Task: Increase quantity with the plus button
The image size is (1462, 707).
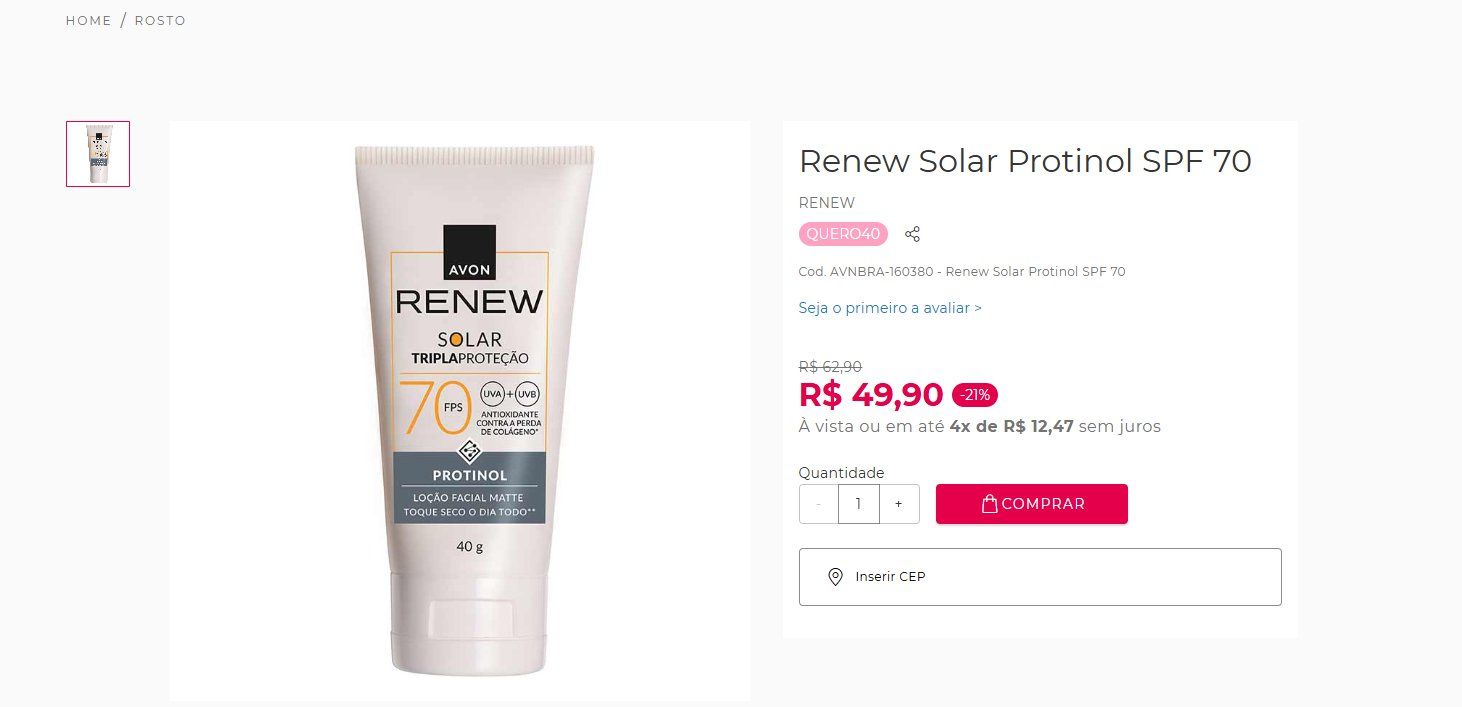Action: pyautogui.click(x=899, y=504)
